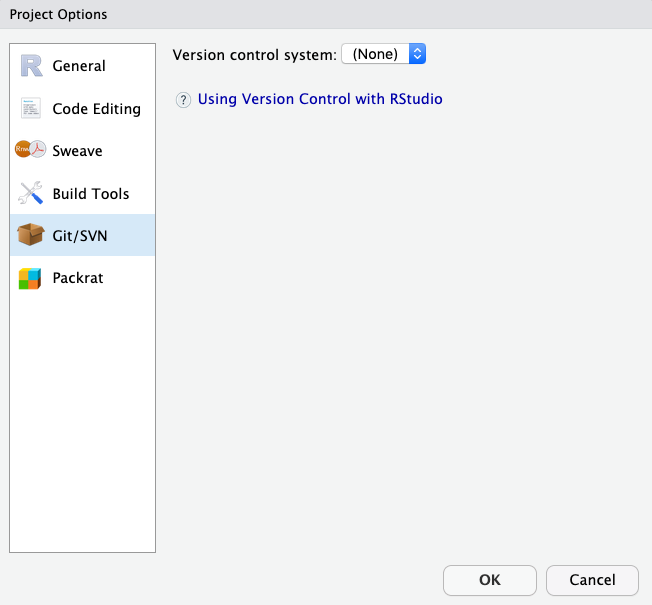
Task: Click the Packrat colored cubes icon
Action: click(x=30, y=278)
